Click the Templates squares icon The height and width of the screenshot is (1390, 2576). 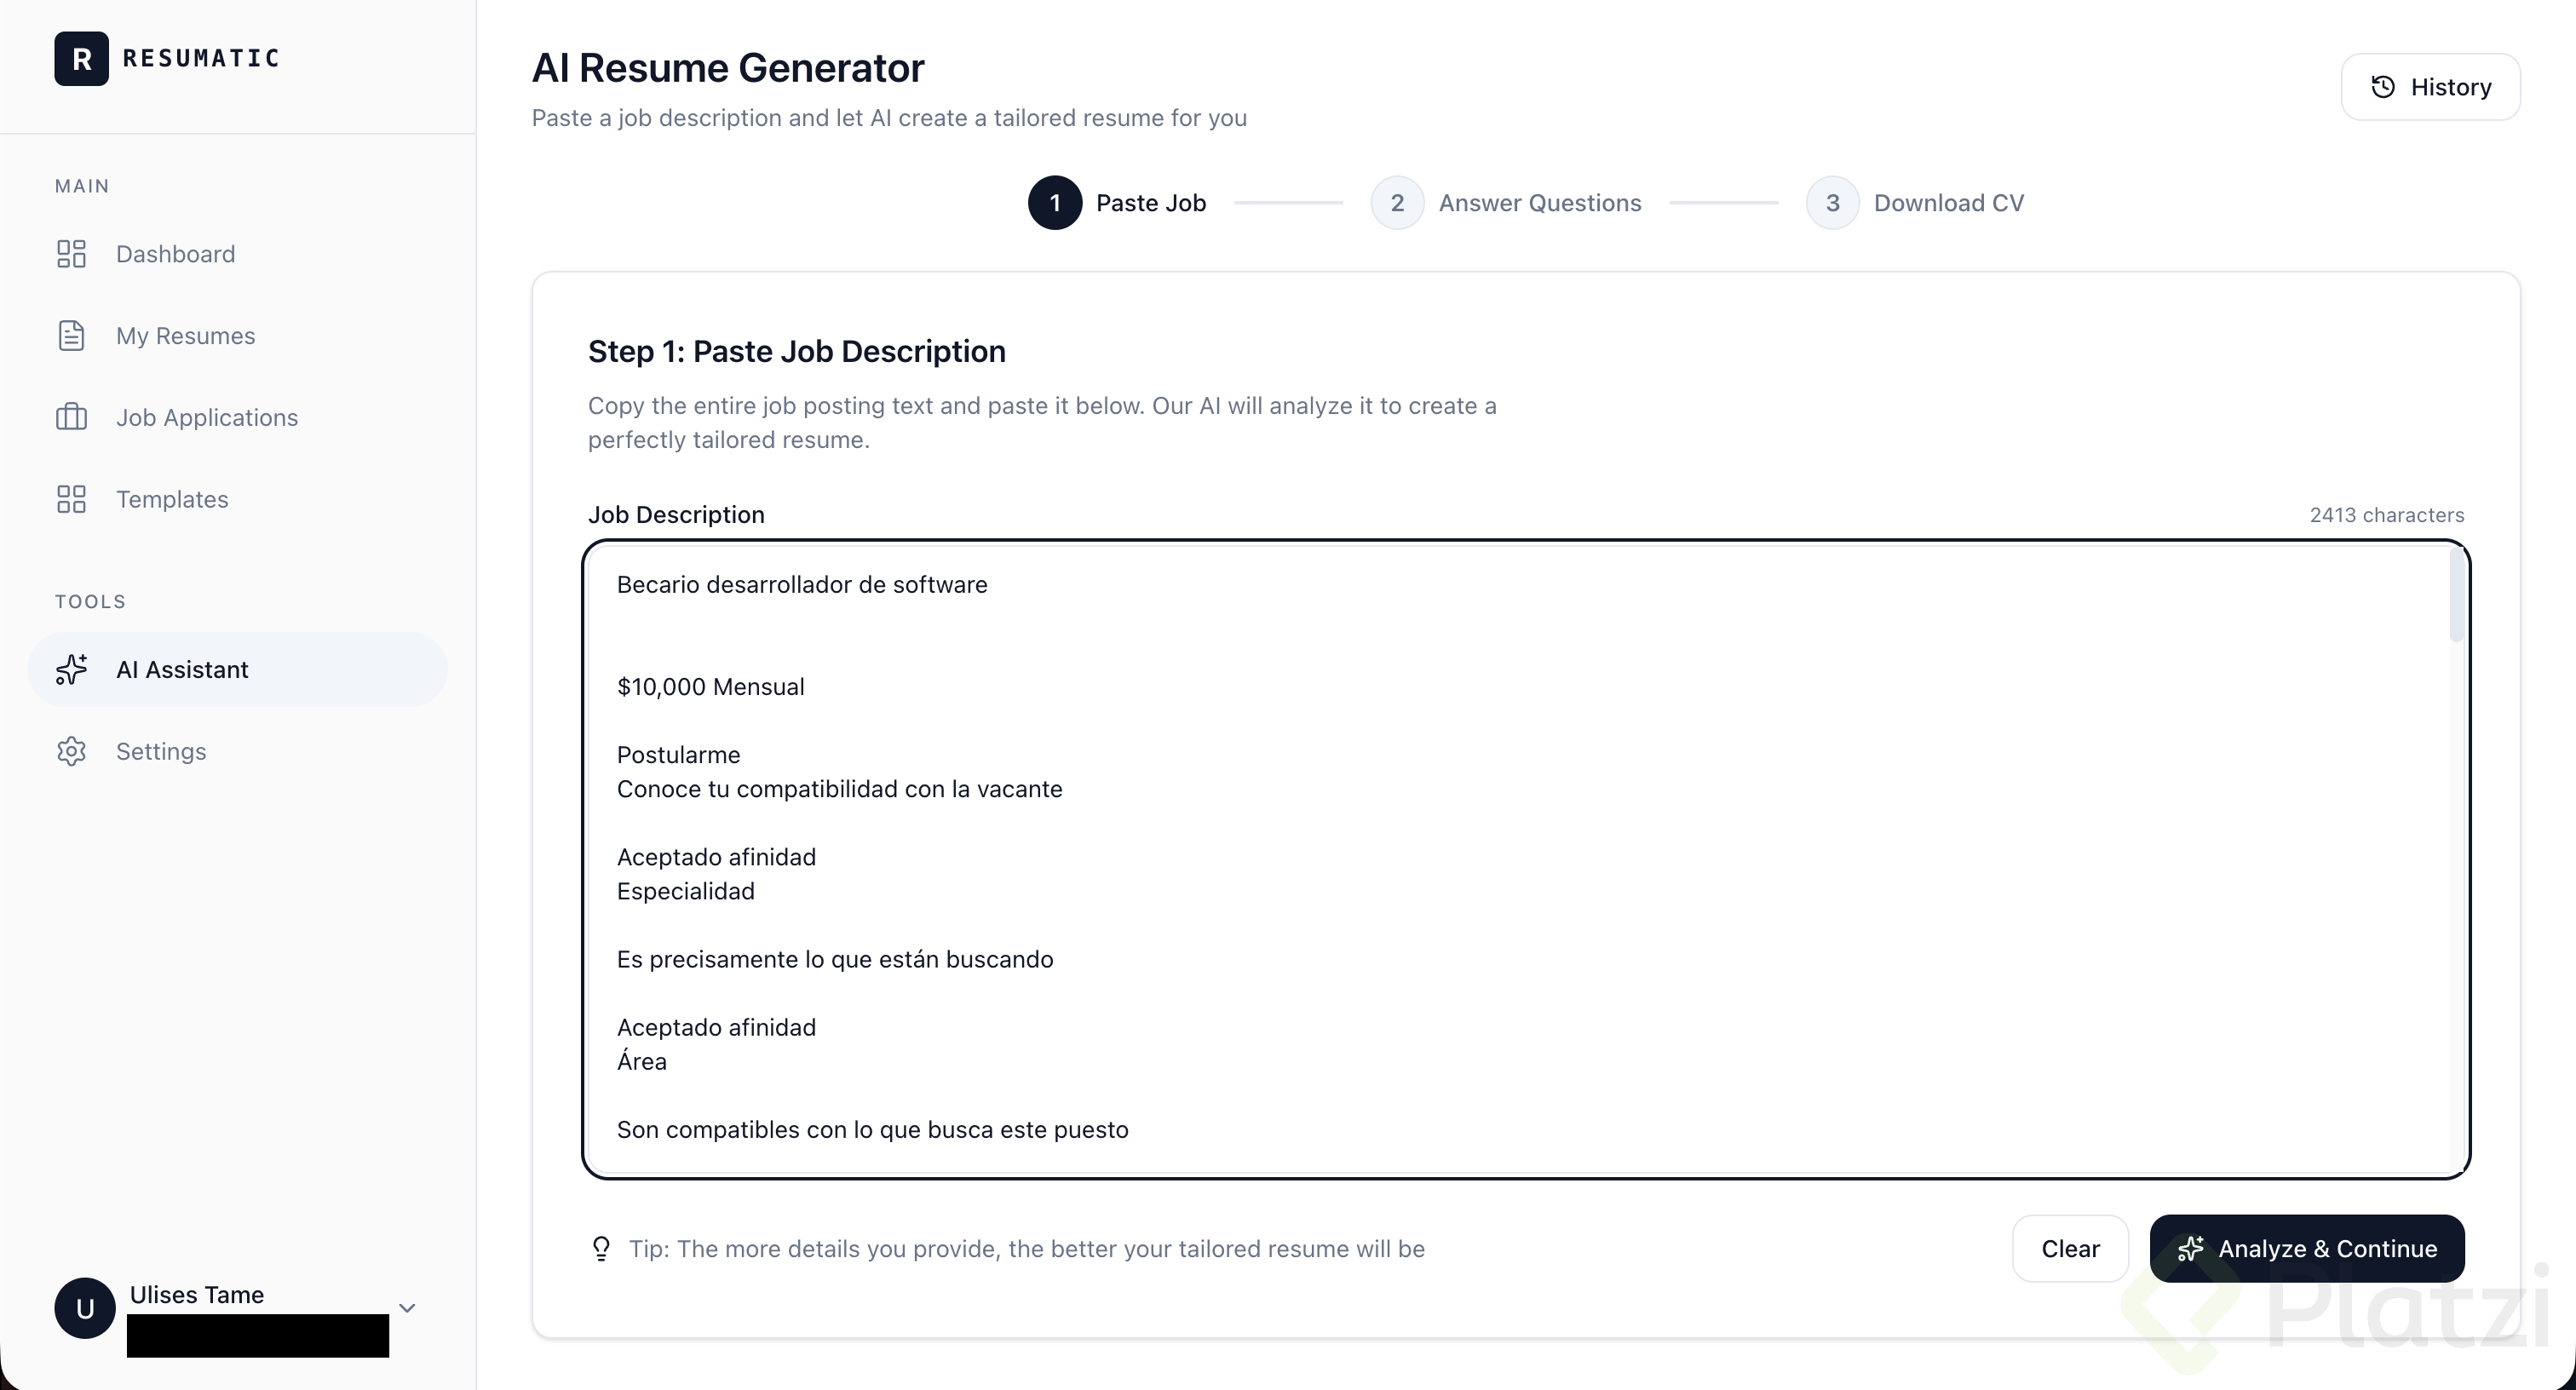click(71, 499)
